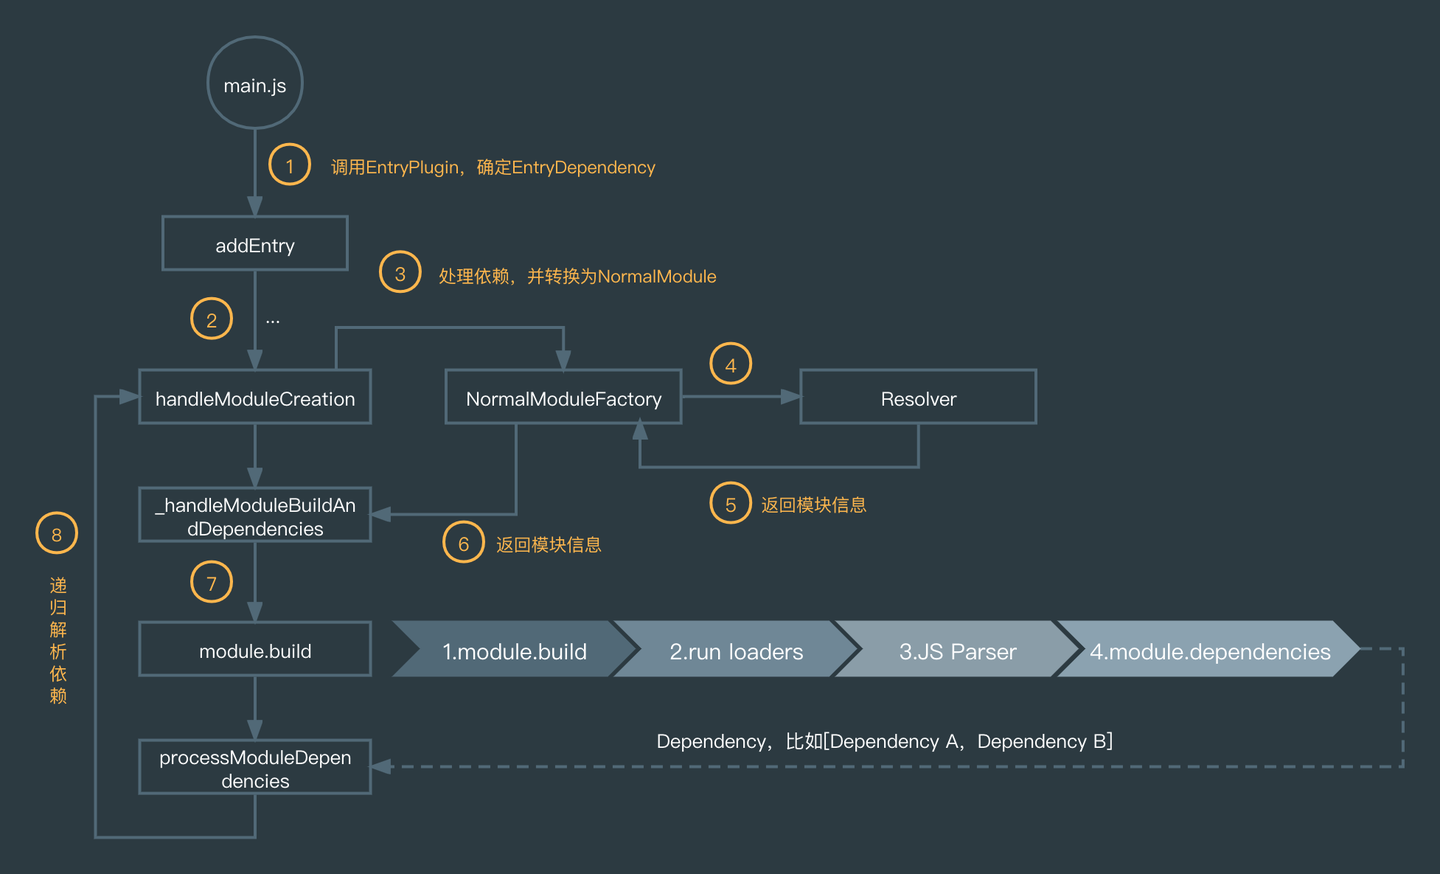Select the step 7 circle marker

211,582
